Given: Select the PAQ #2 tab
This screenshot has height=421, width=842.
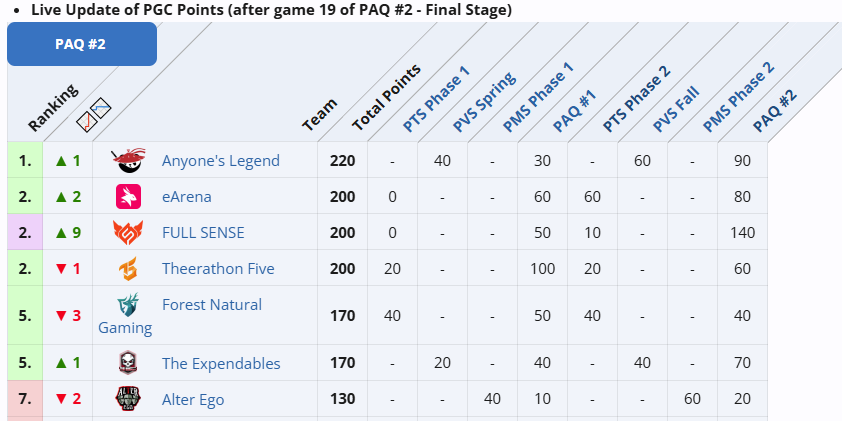Looking at the screenshot, I should pyautogui.click(x=81, y=44).
